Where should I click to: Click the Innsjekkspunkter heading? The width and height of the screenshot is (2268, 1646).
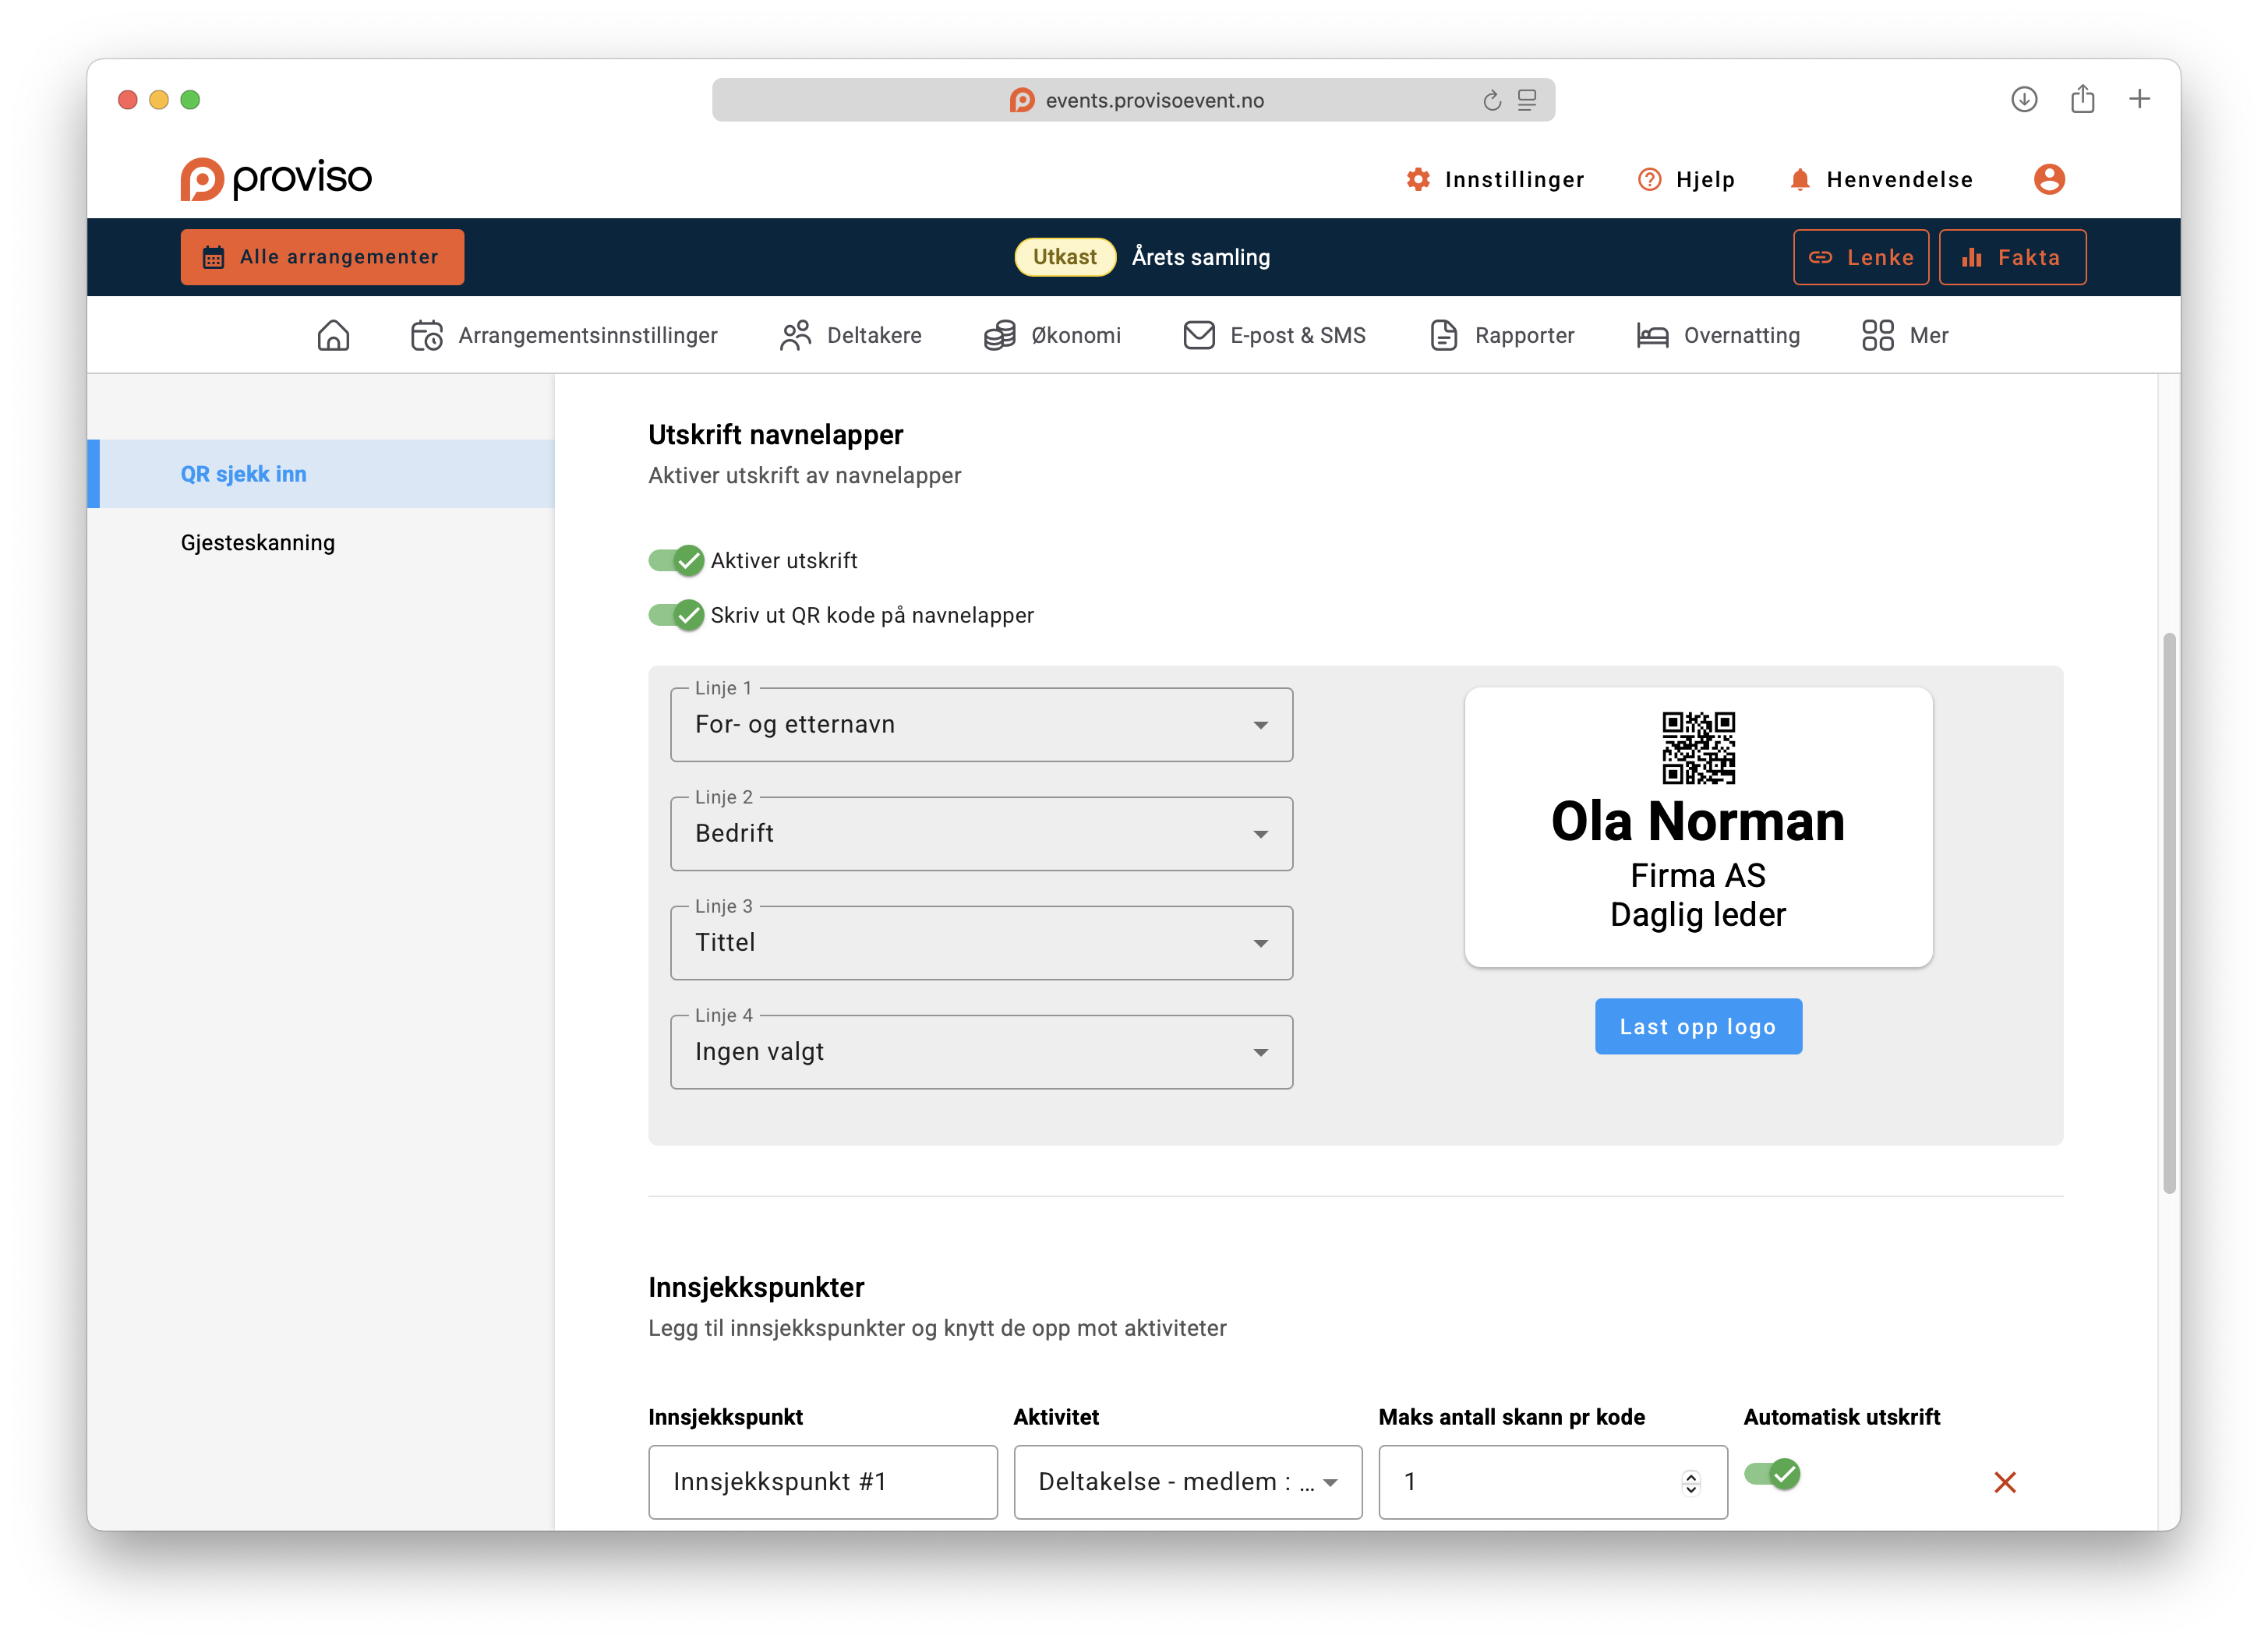coord(756,1288)
